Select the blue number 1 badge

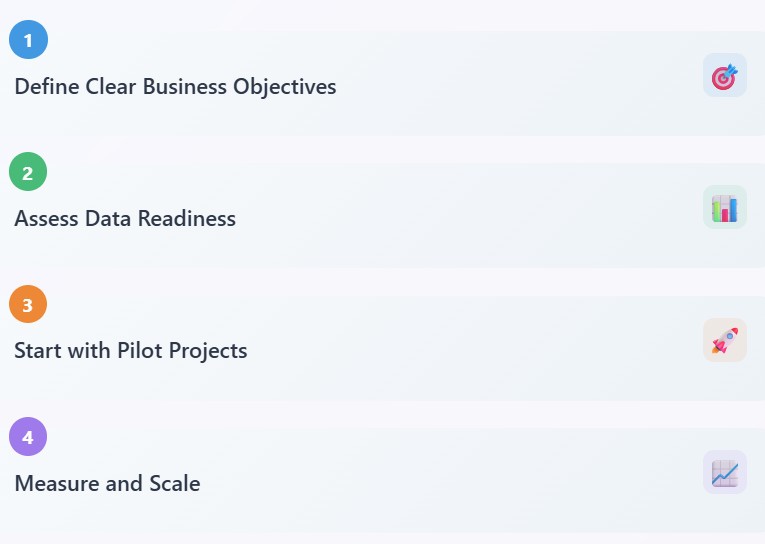pos(28,40)
